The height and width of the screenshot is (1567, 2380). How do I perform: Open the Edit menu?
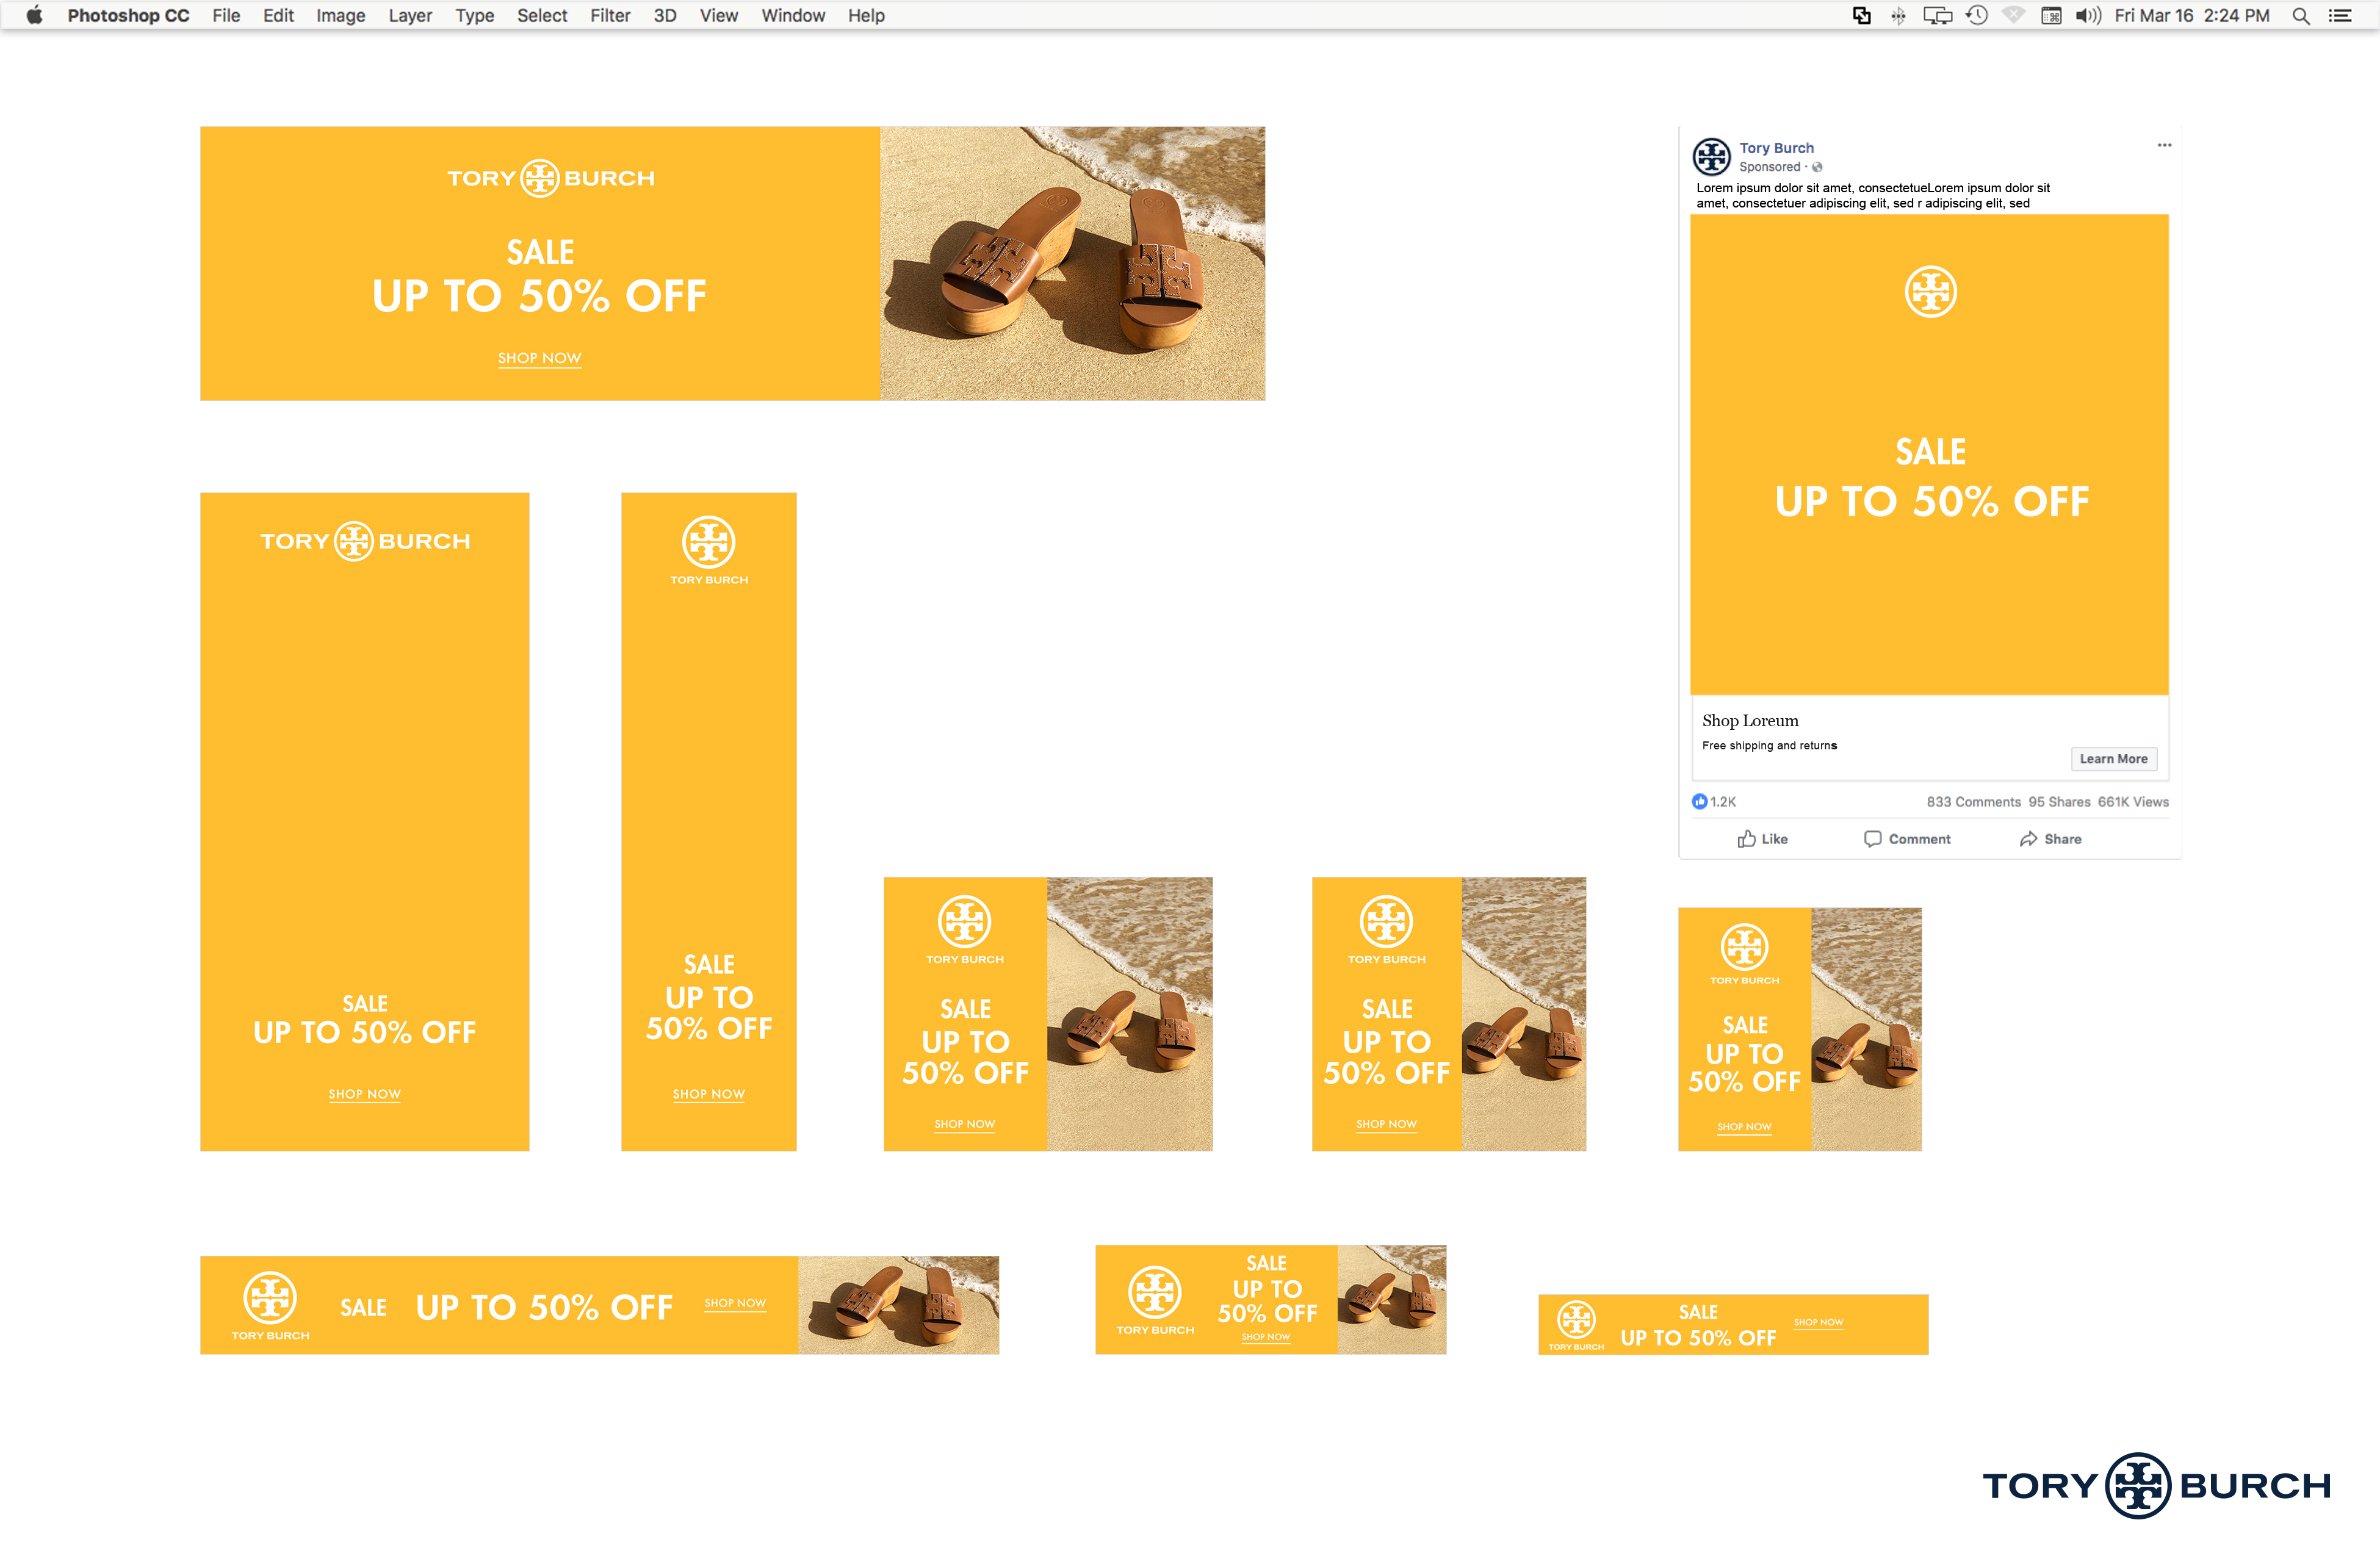[x=278, y=15]
